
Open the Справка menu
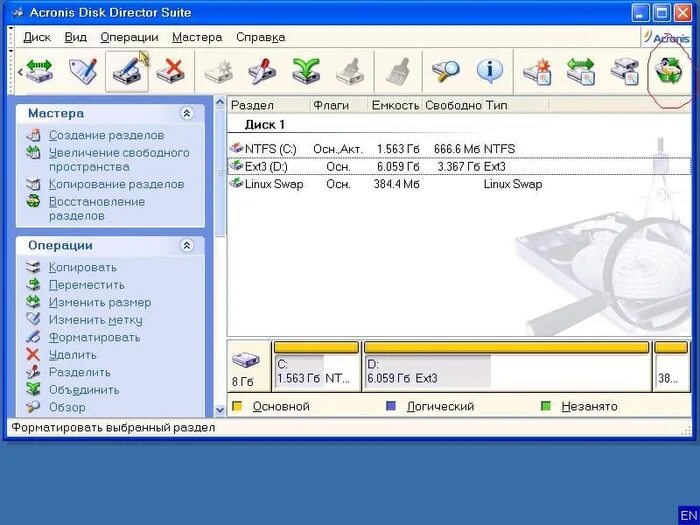261,37
